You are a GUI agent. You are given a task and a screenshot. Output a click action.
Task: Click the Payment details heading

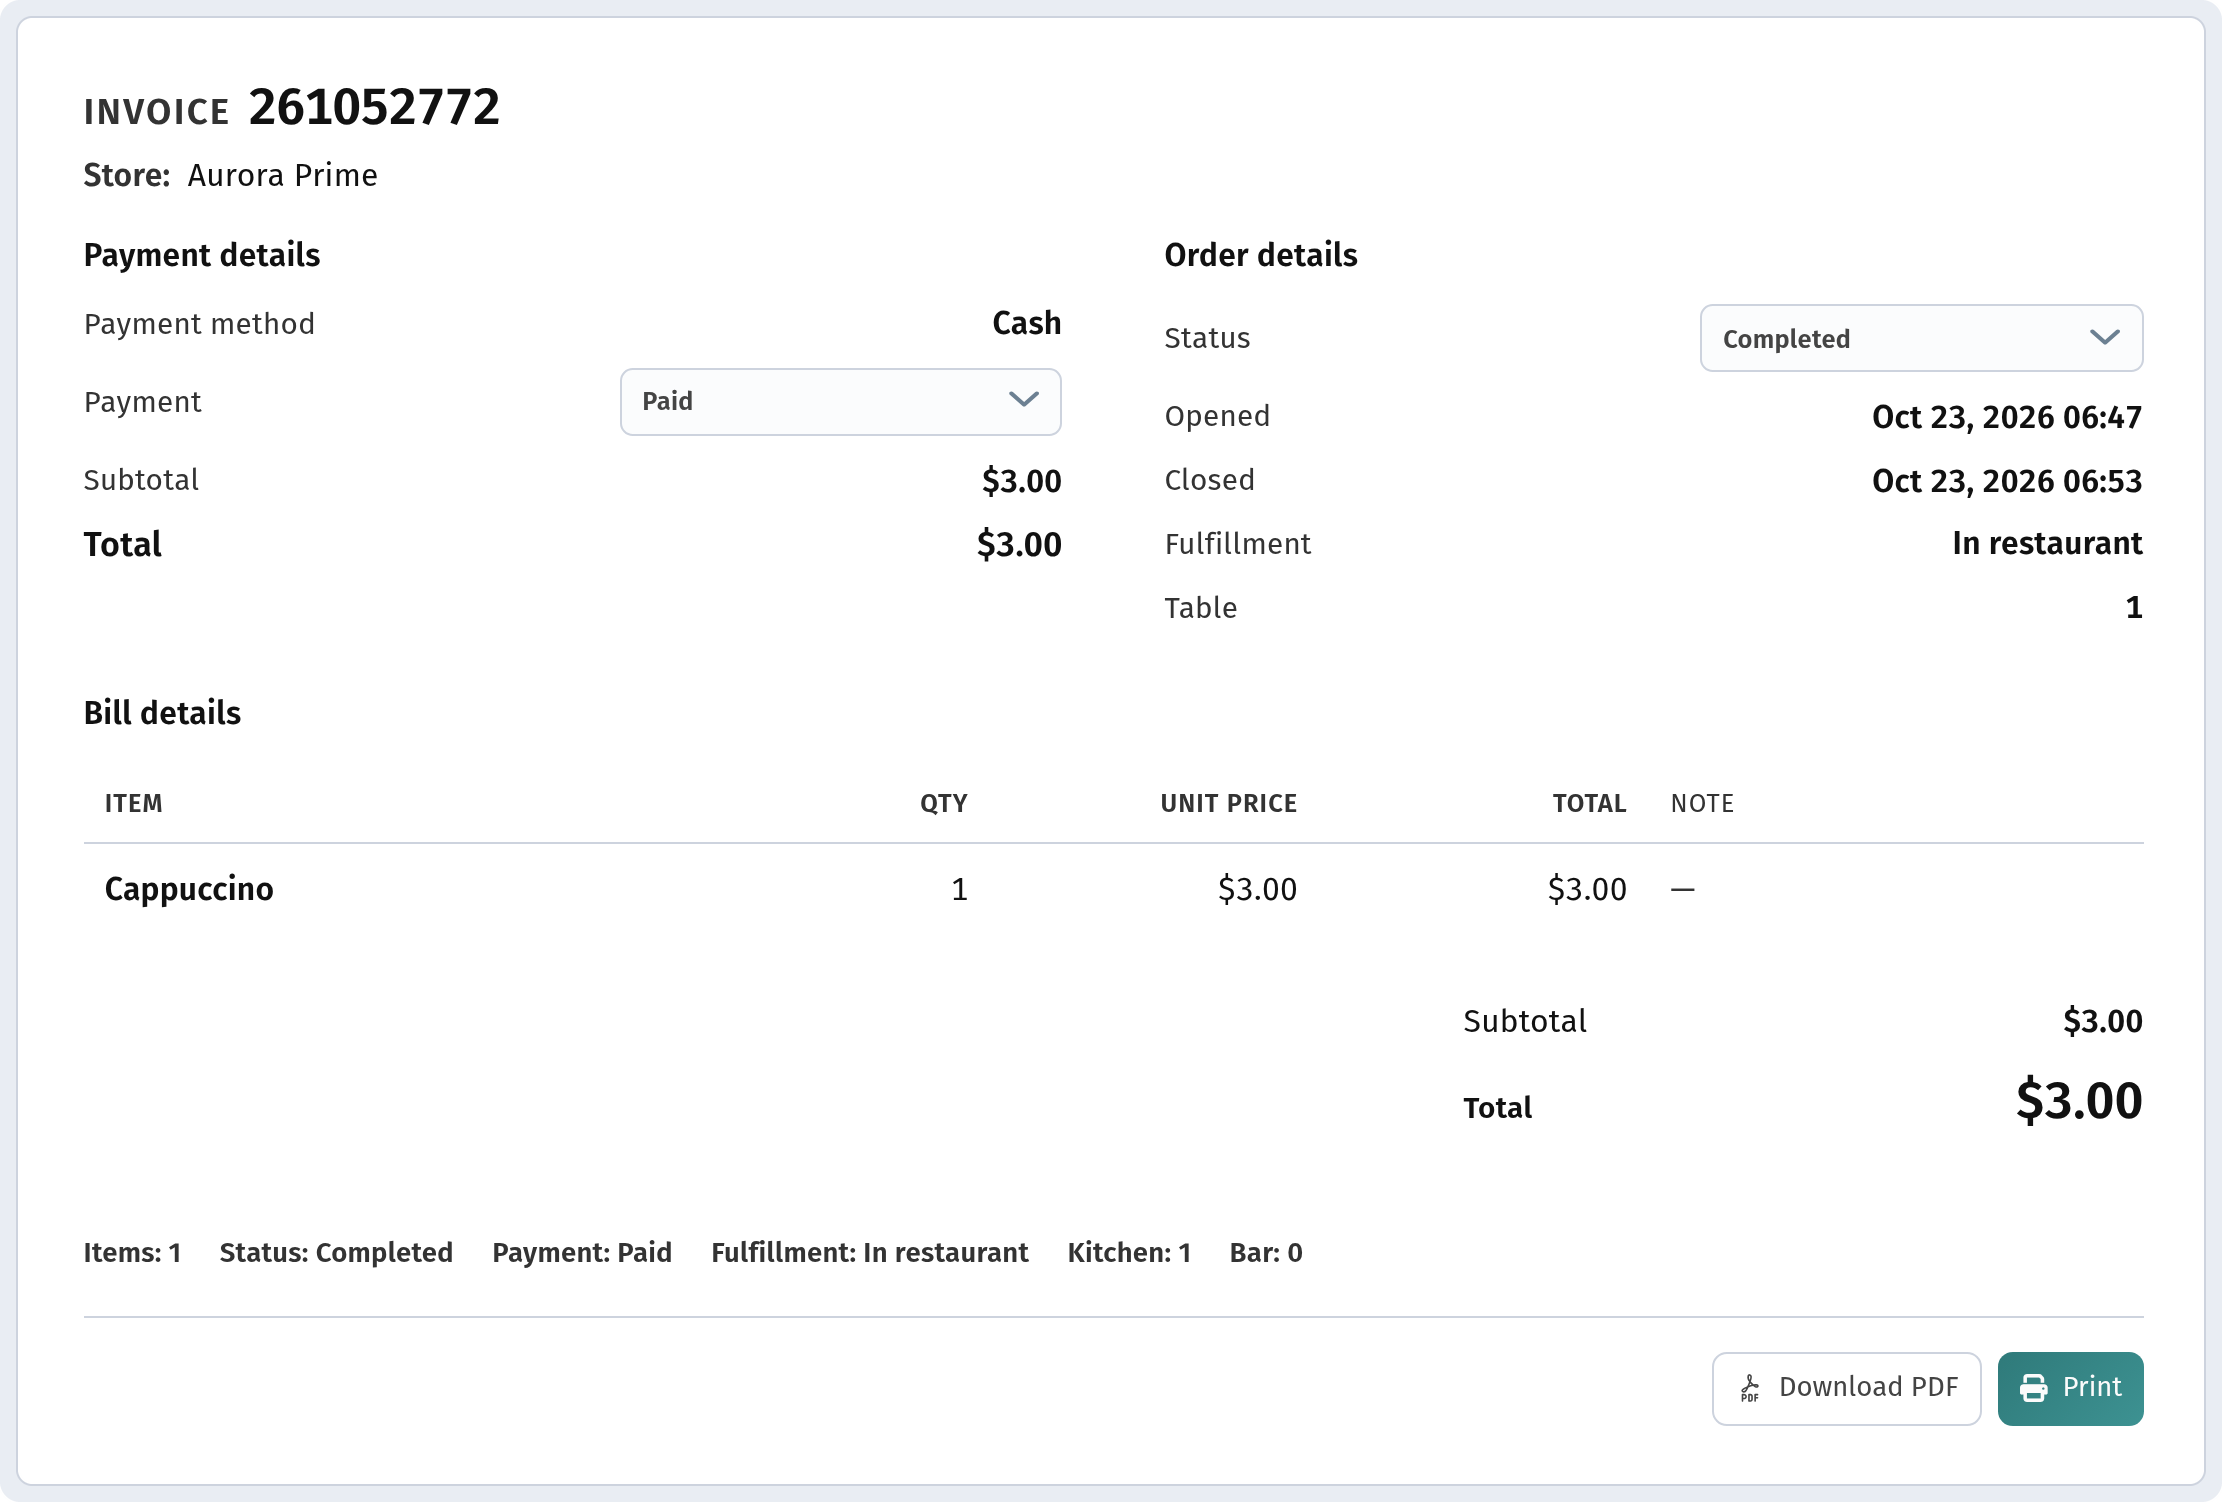pyautogui.click(x=202, y=255)
